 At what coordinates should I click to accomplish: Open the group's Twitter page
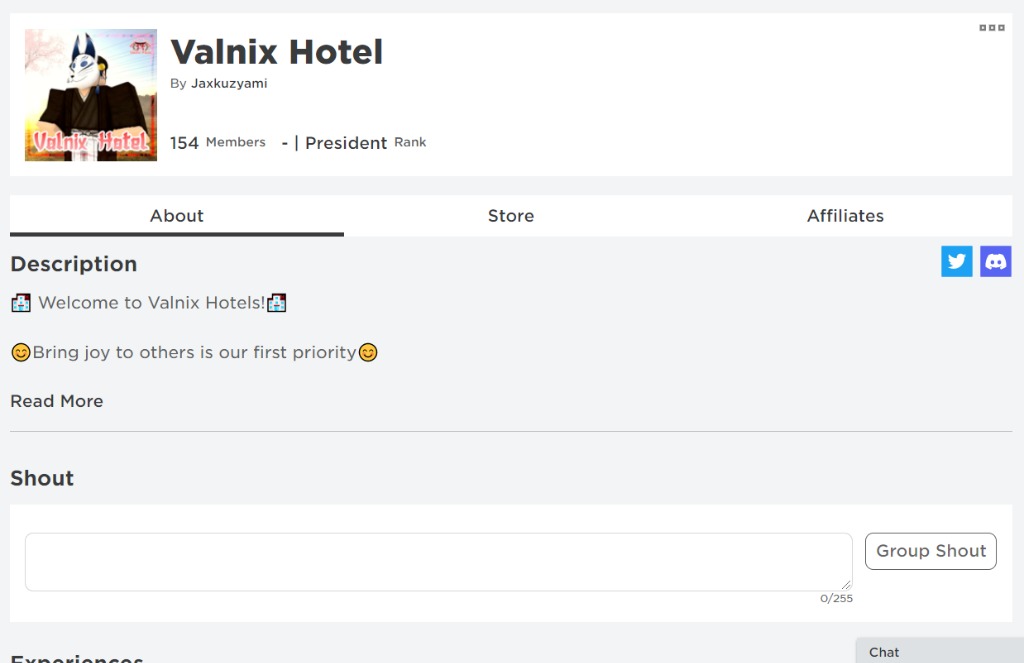tap(956, 261)
